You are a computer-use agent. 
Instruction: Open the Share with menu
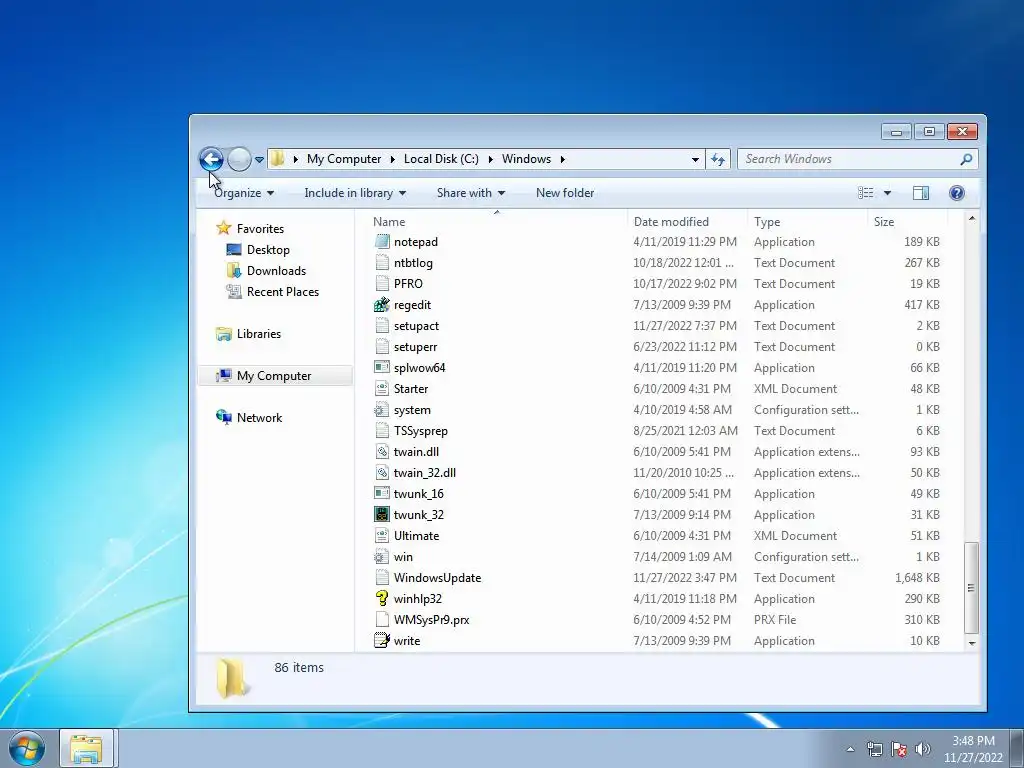pyautogui.click(x=471, y=193)
